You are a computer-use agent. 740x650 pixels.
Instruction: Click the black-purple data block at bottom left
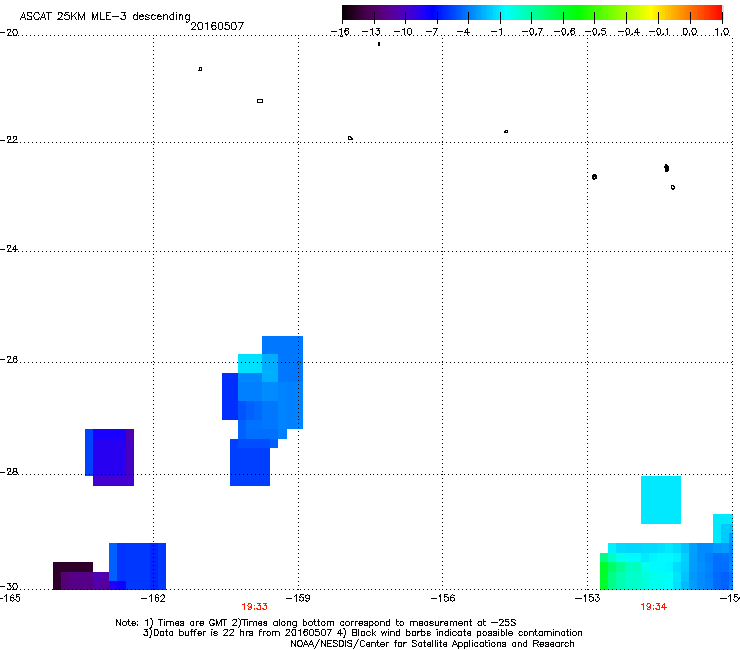pos(80,576)
